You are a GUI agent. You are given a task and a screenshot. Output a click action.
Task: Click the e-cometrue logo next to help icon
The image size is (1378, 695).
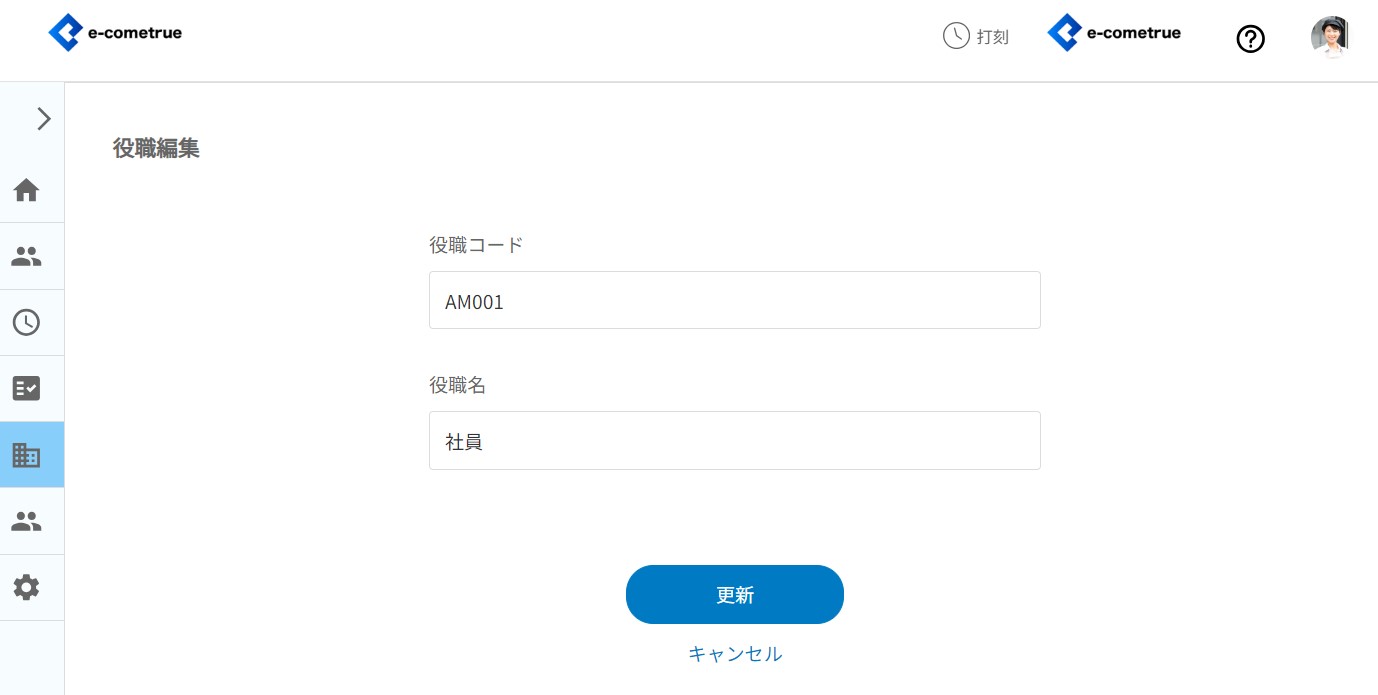point(1114,33)
